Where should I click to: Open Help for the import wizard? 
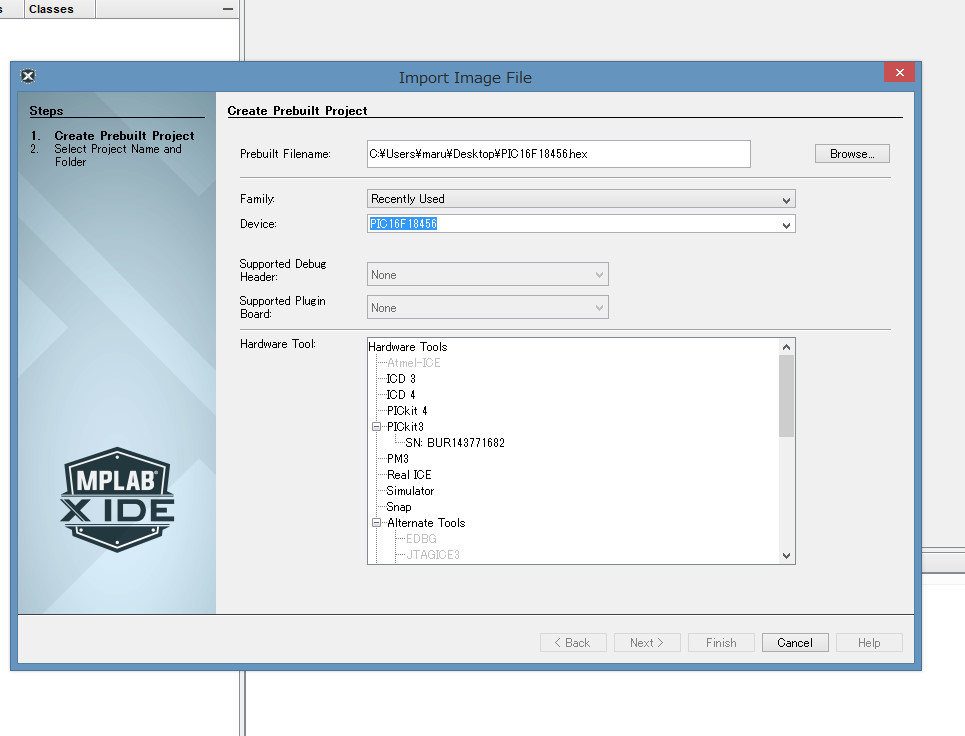click(869, 642)
